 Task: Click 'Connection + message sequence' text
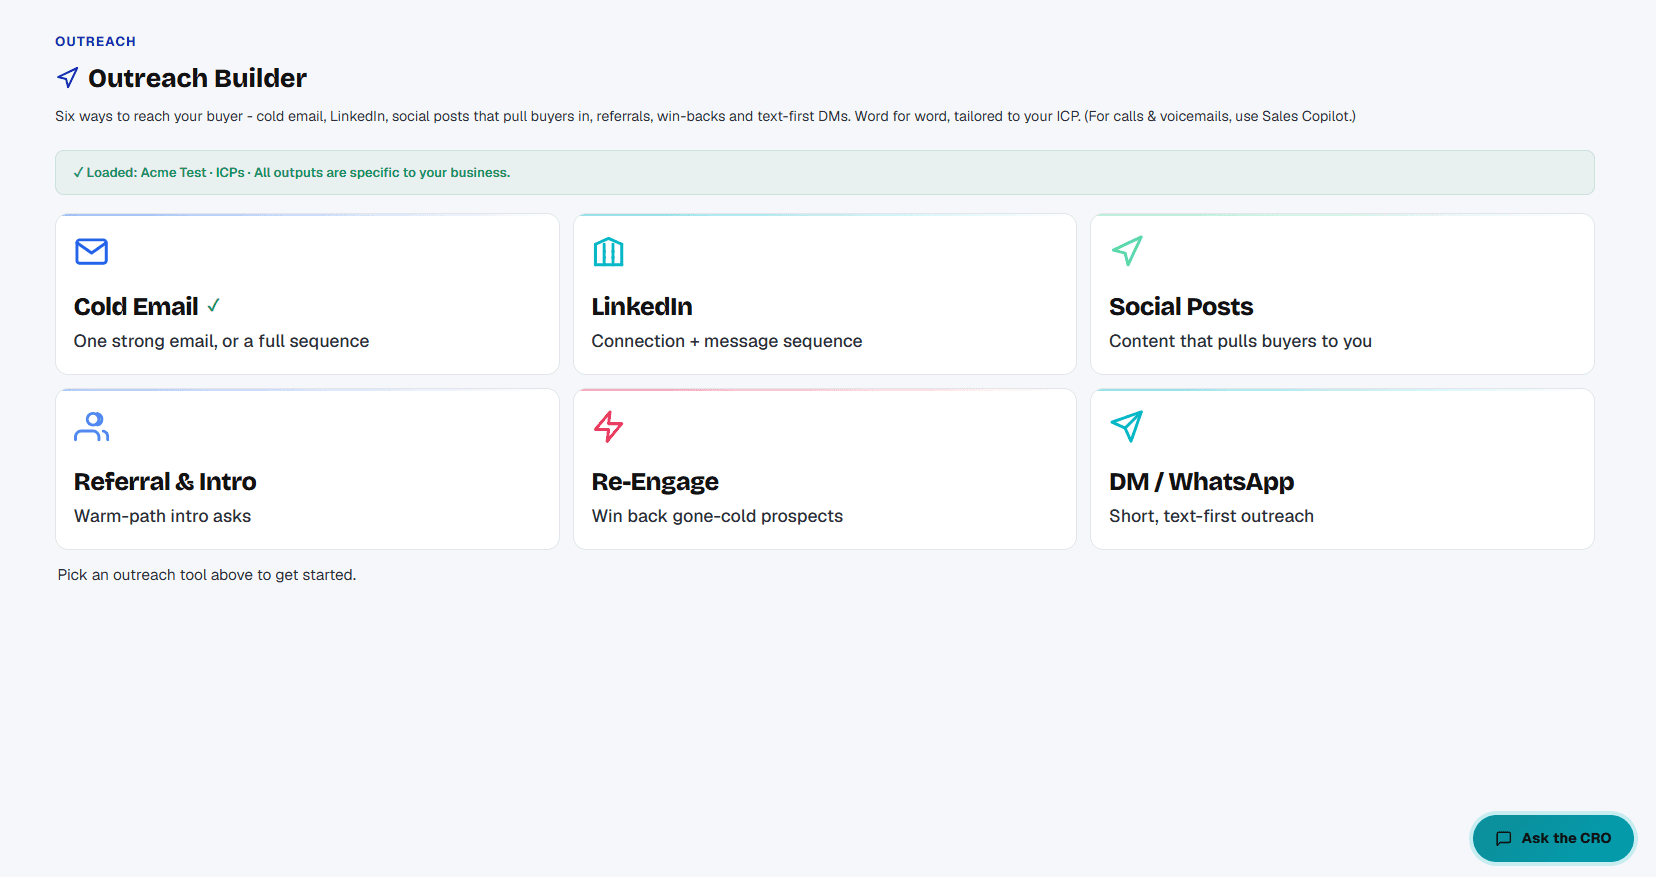pyautogui.click(x=726, y=341)
